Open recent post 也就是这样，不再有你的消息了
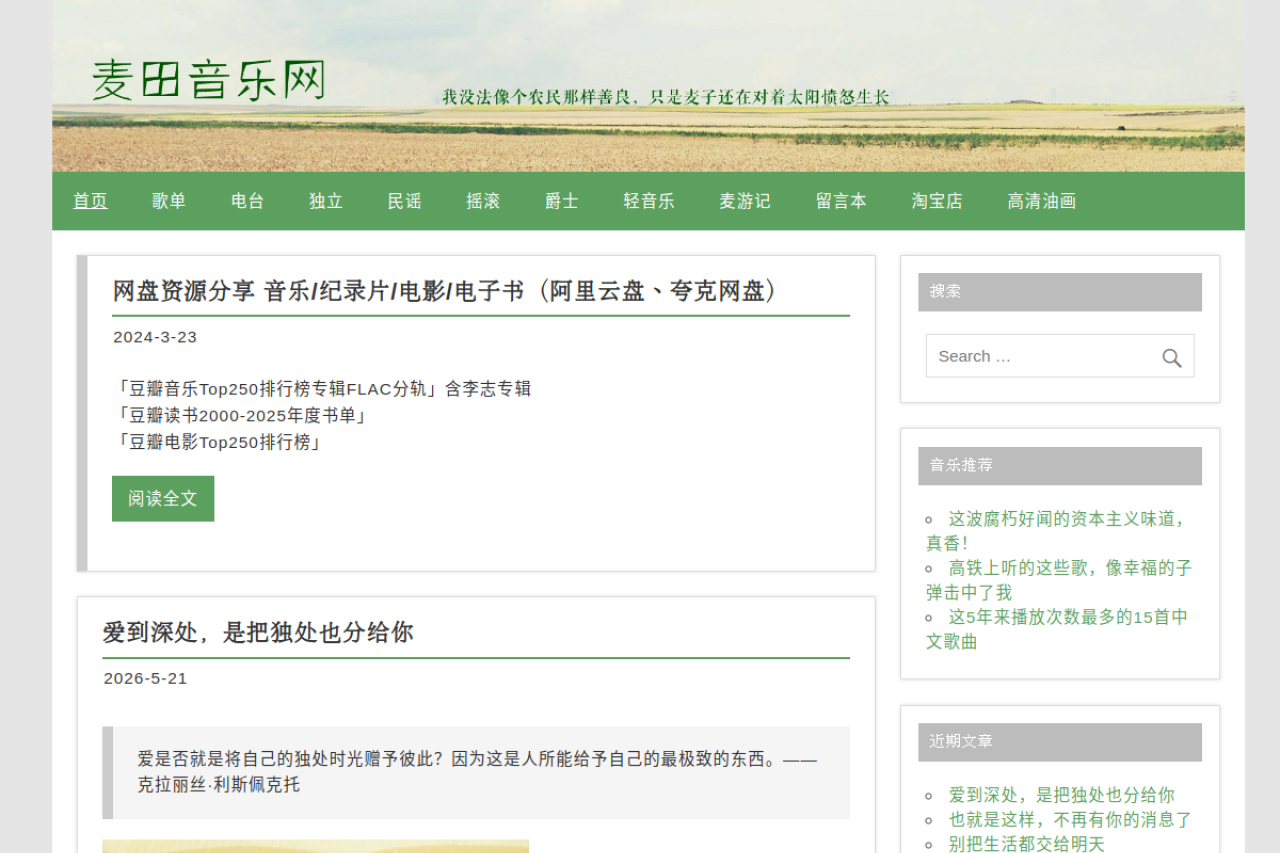The height and width of the screenshot is (853, 1280). 1071,820
